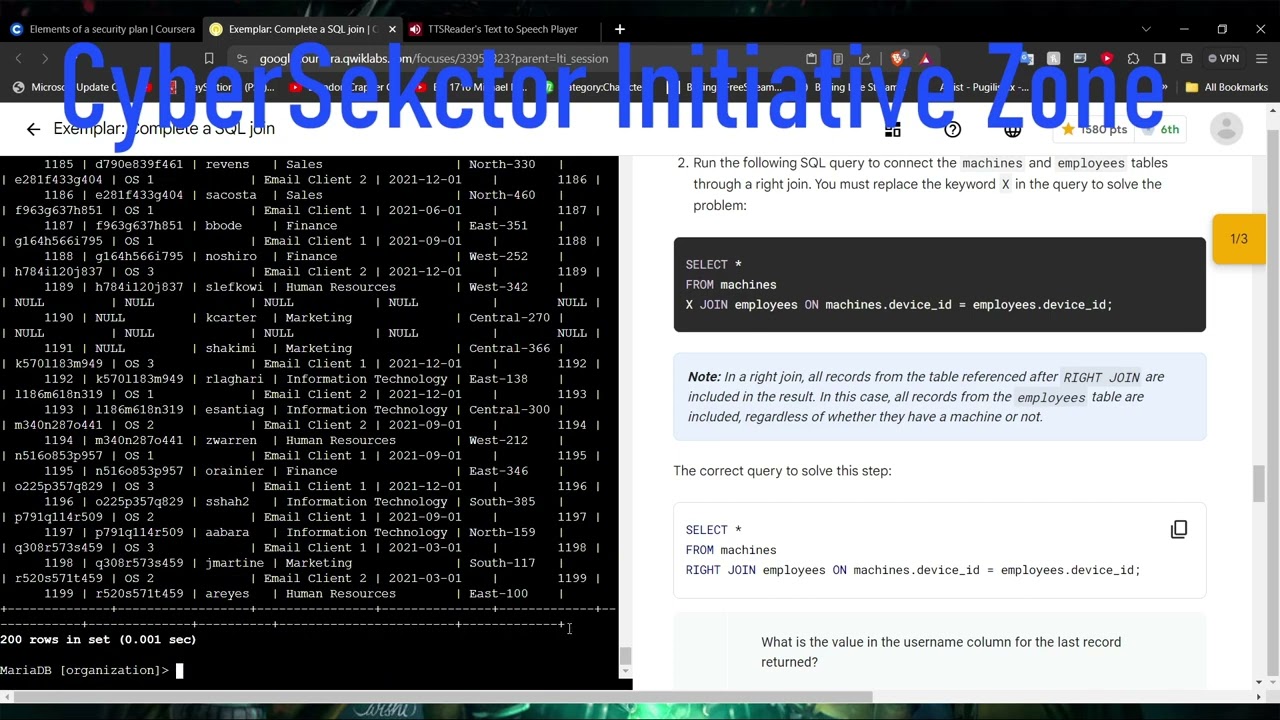Open the language globe icon
This screenshot has width=1280, height=720.
tap(1013, 129)
